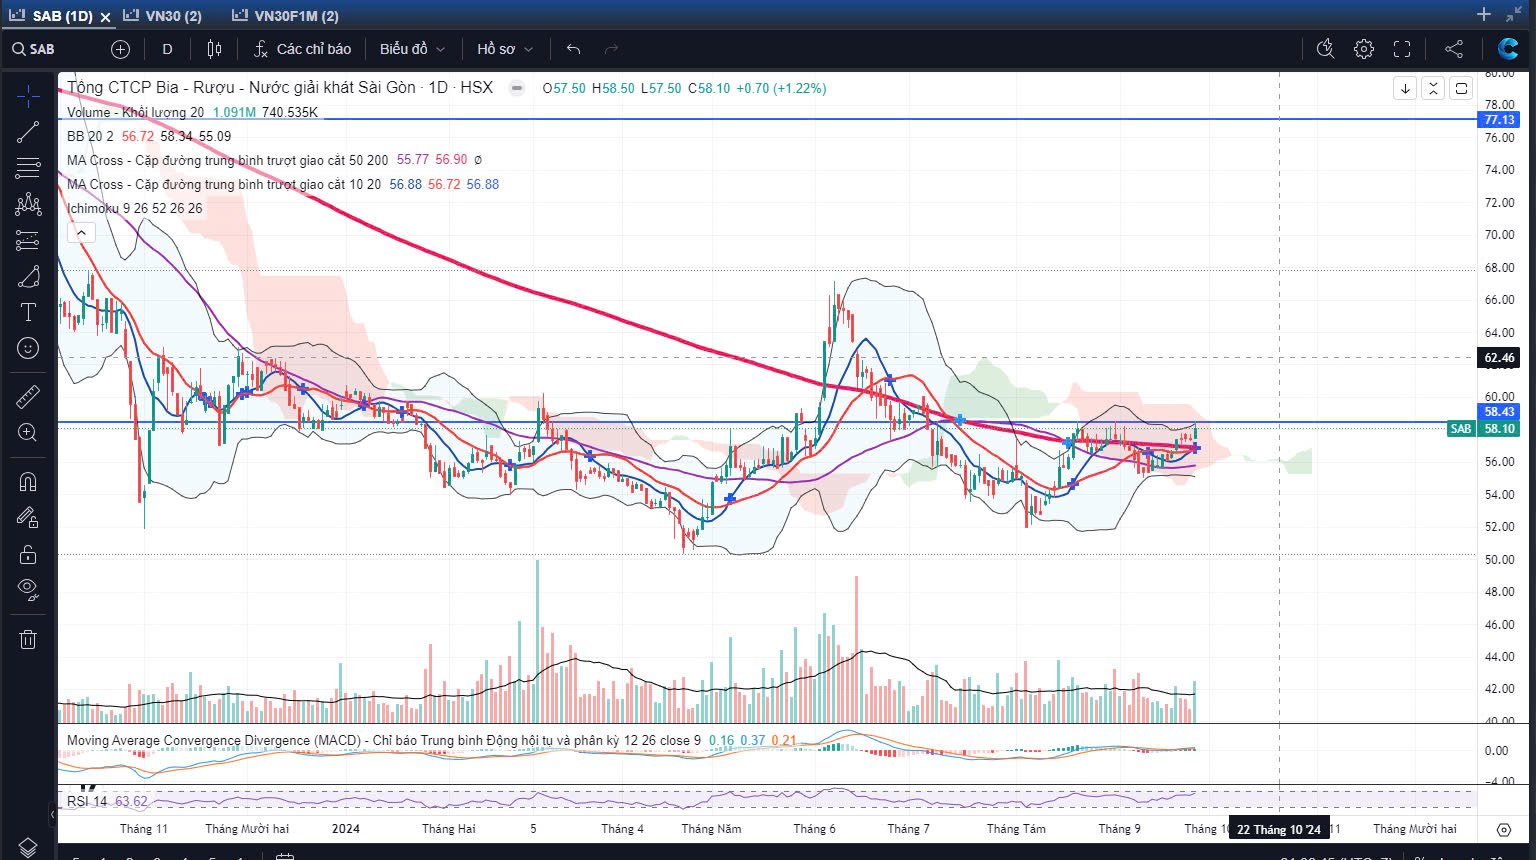The width and height of the screenshot is (1536, 860).
Task: Select the trend line drawing tool
Action: (28, 132)
